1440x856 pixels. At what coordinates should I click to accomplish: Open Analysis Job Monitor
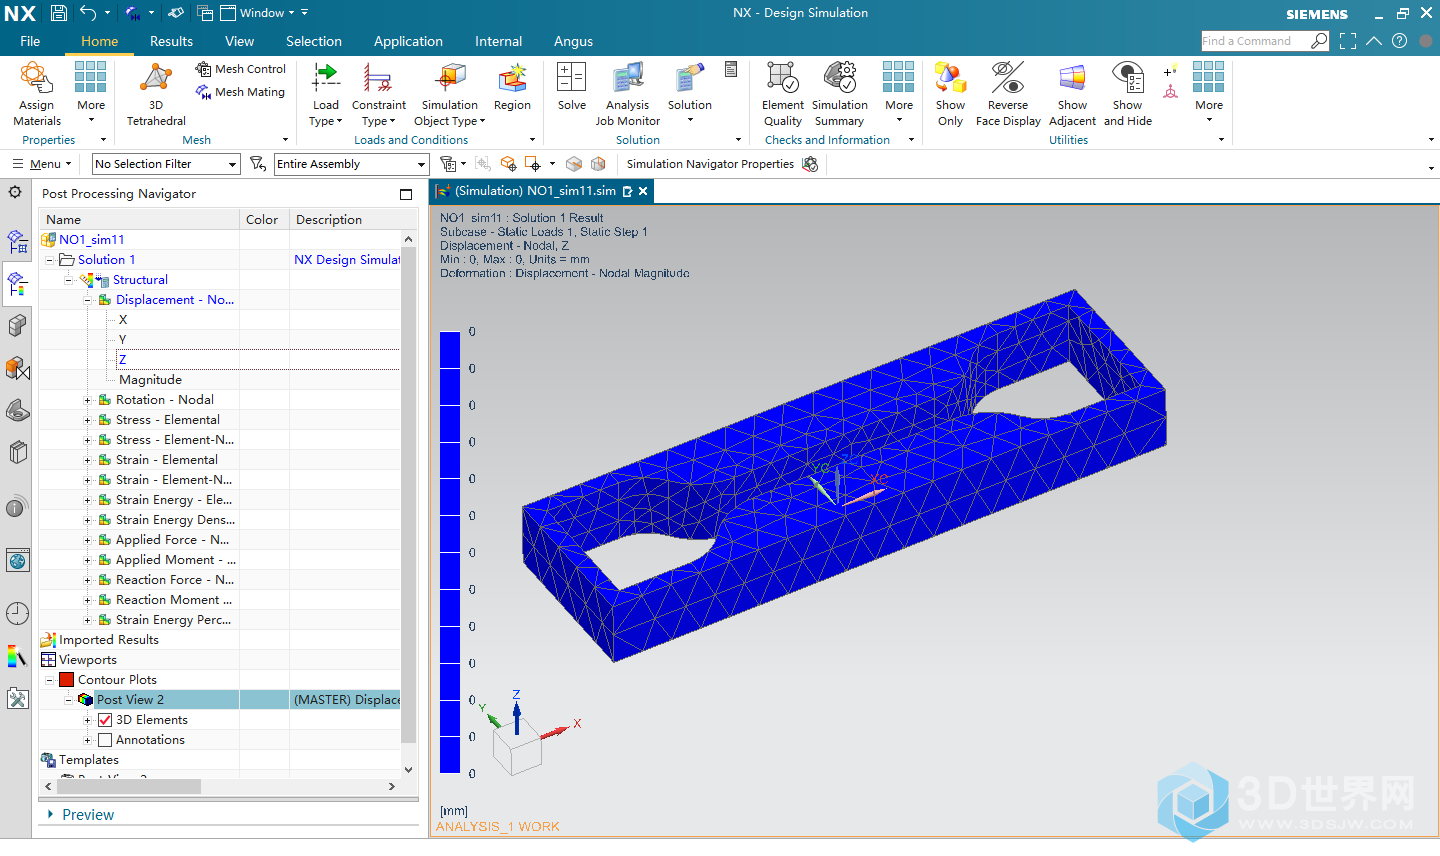[628, 94]
